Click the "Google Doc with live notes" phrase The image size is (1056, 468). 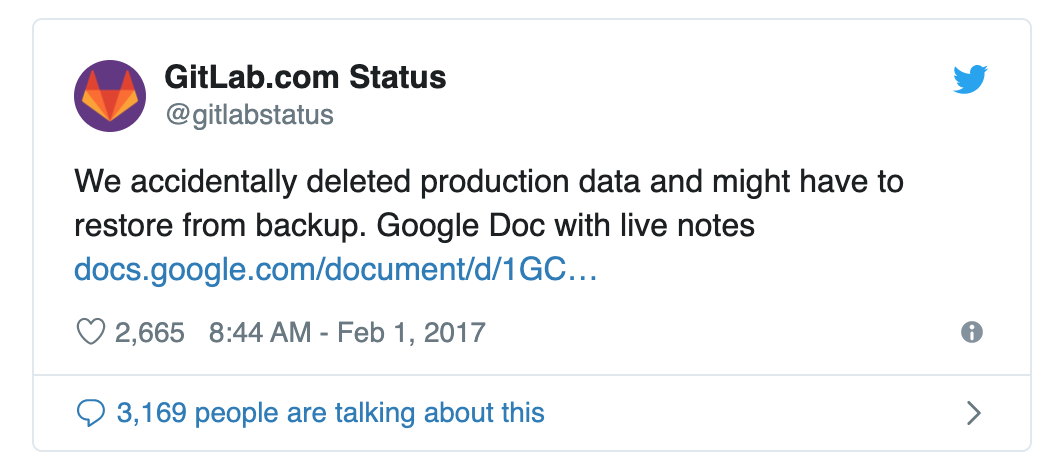point(566,226)
